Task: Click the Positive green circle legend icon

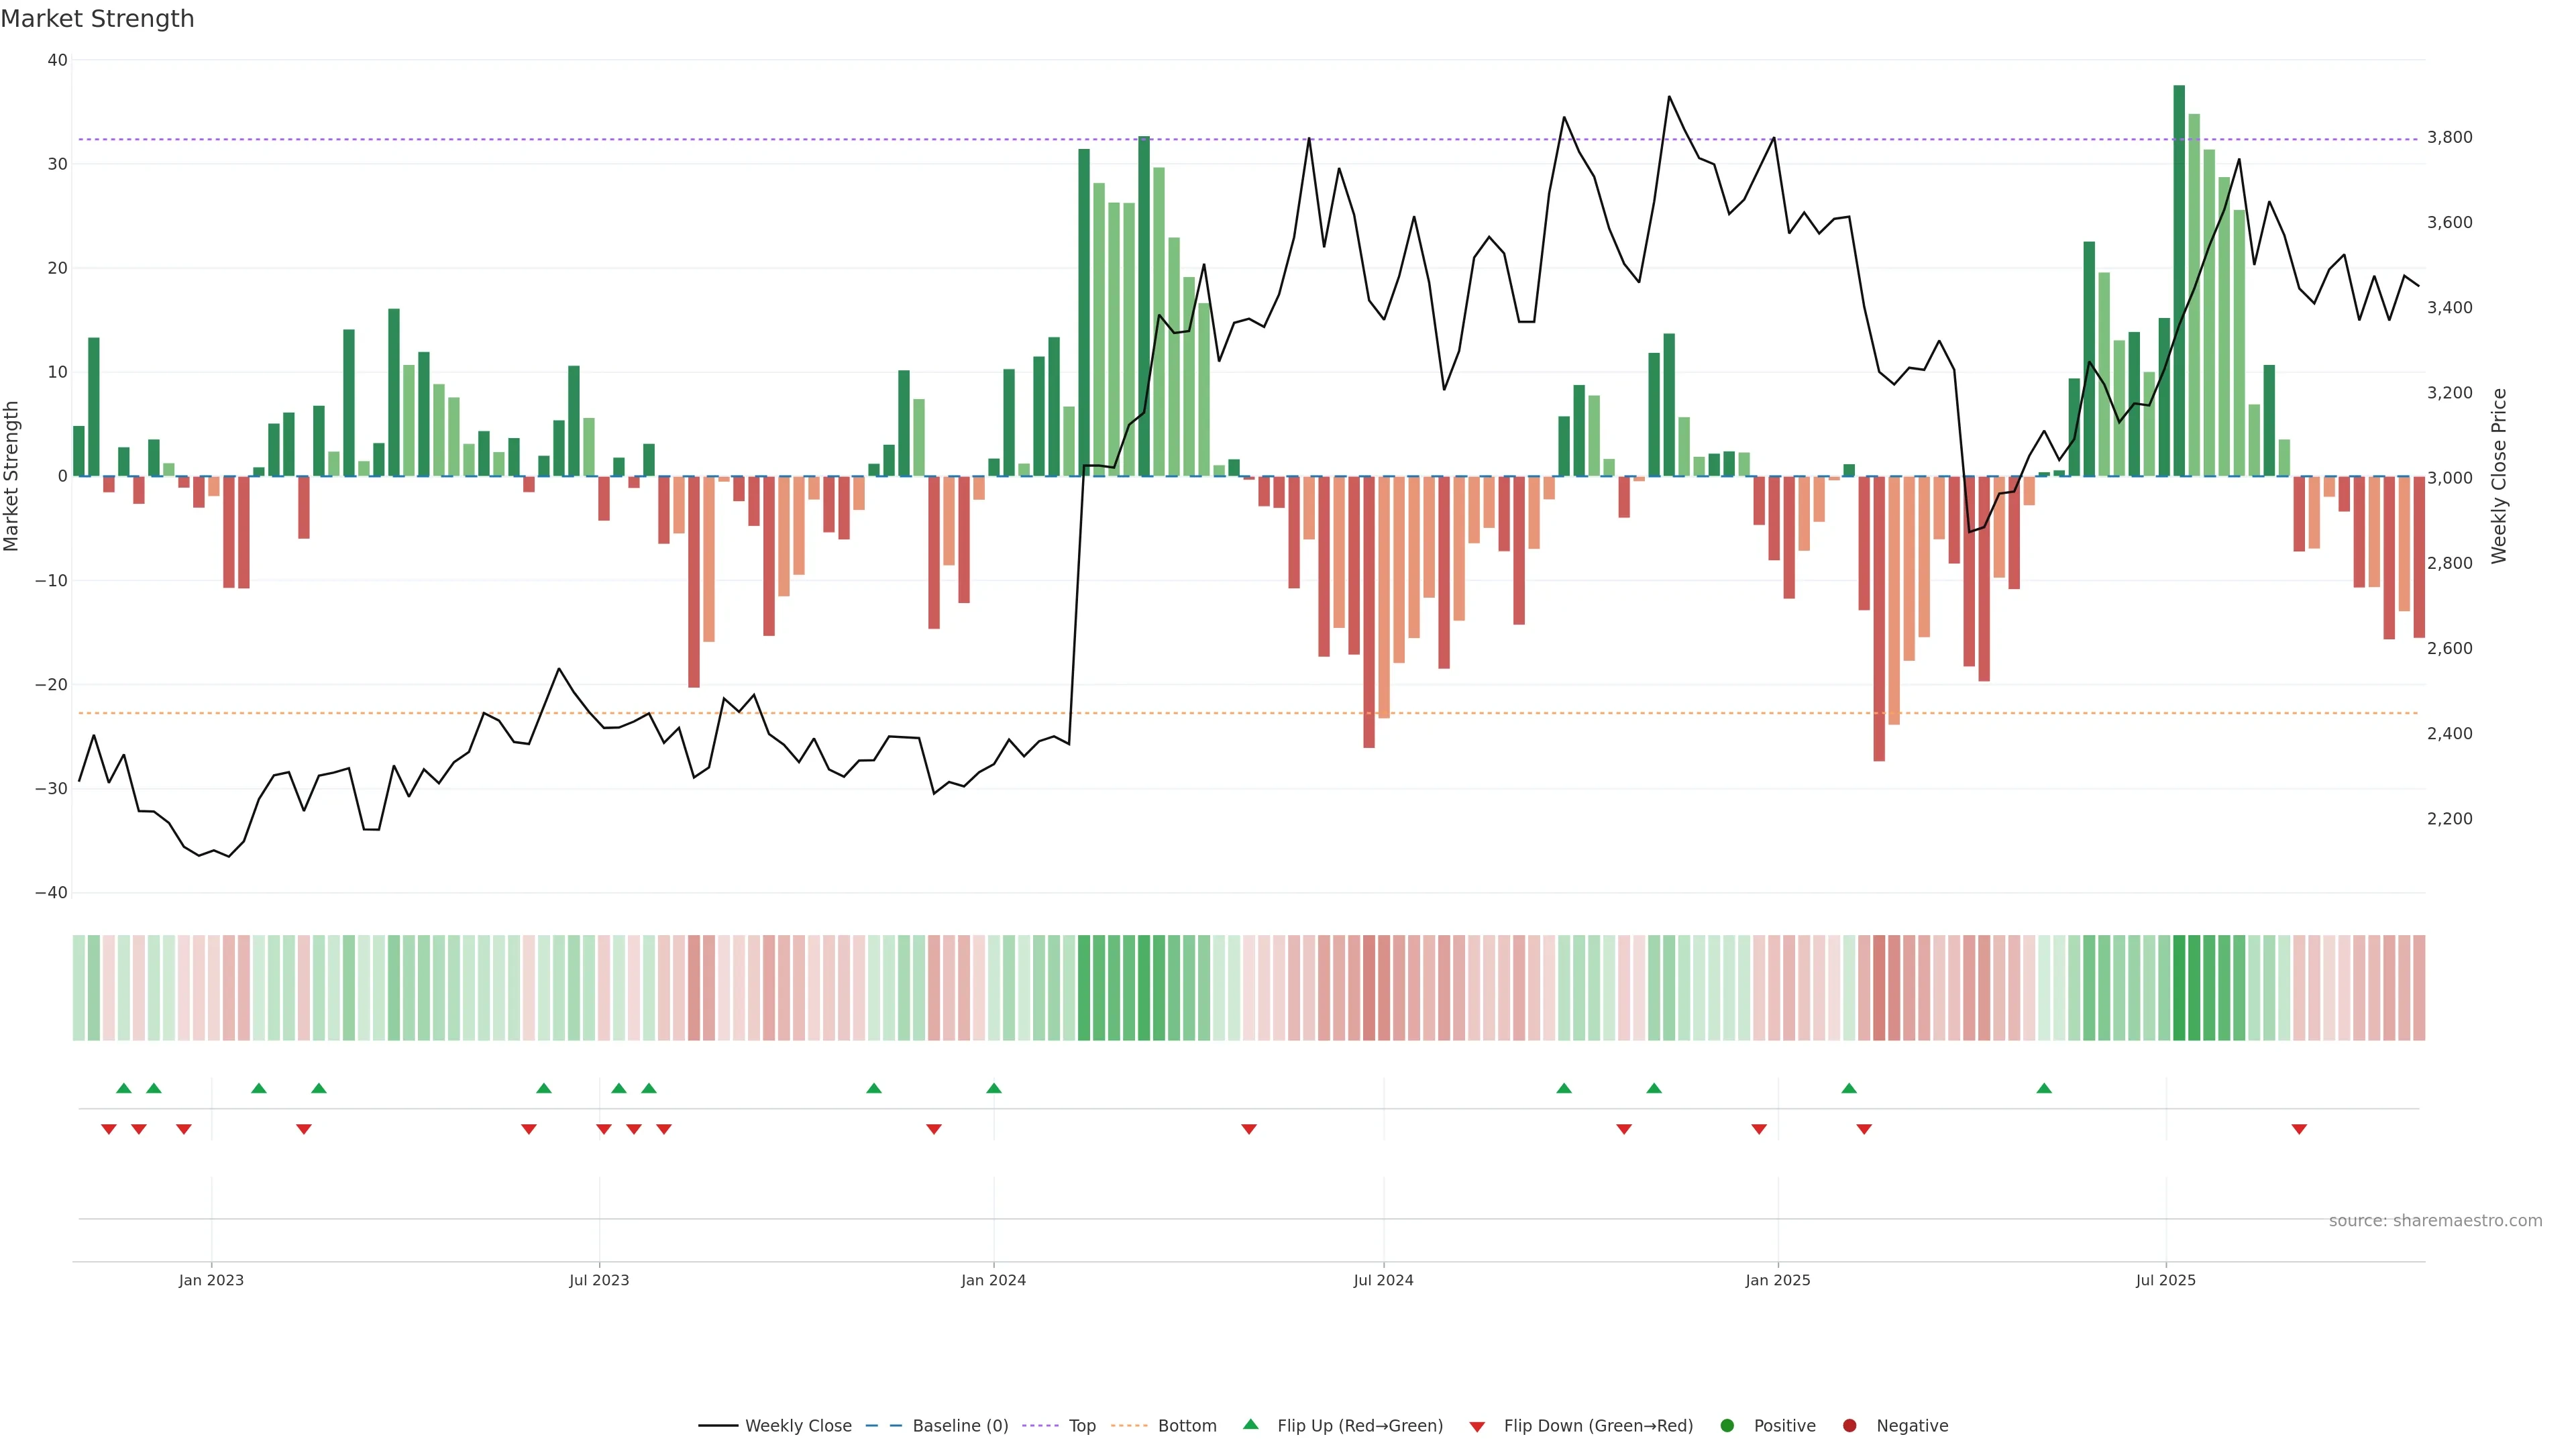Action: [1726, 1426]
